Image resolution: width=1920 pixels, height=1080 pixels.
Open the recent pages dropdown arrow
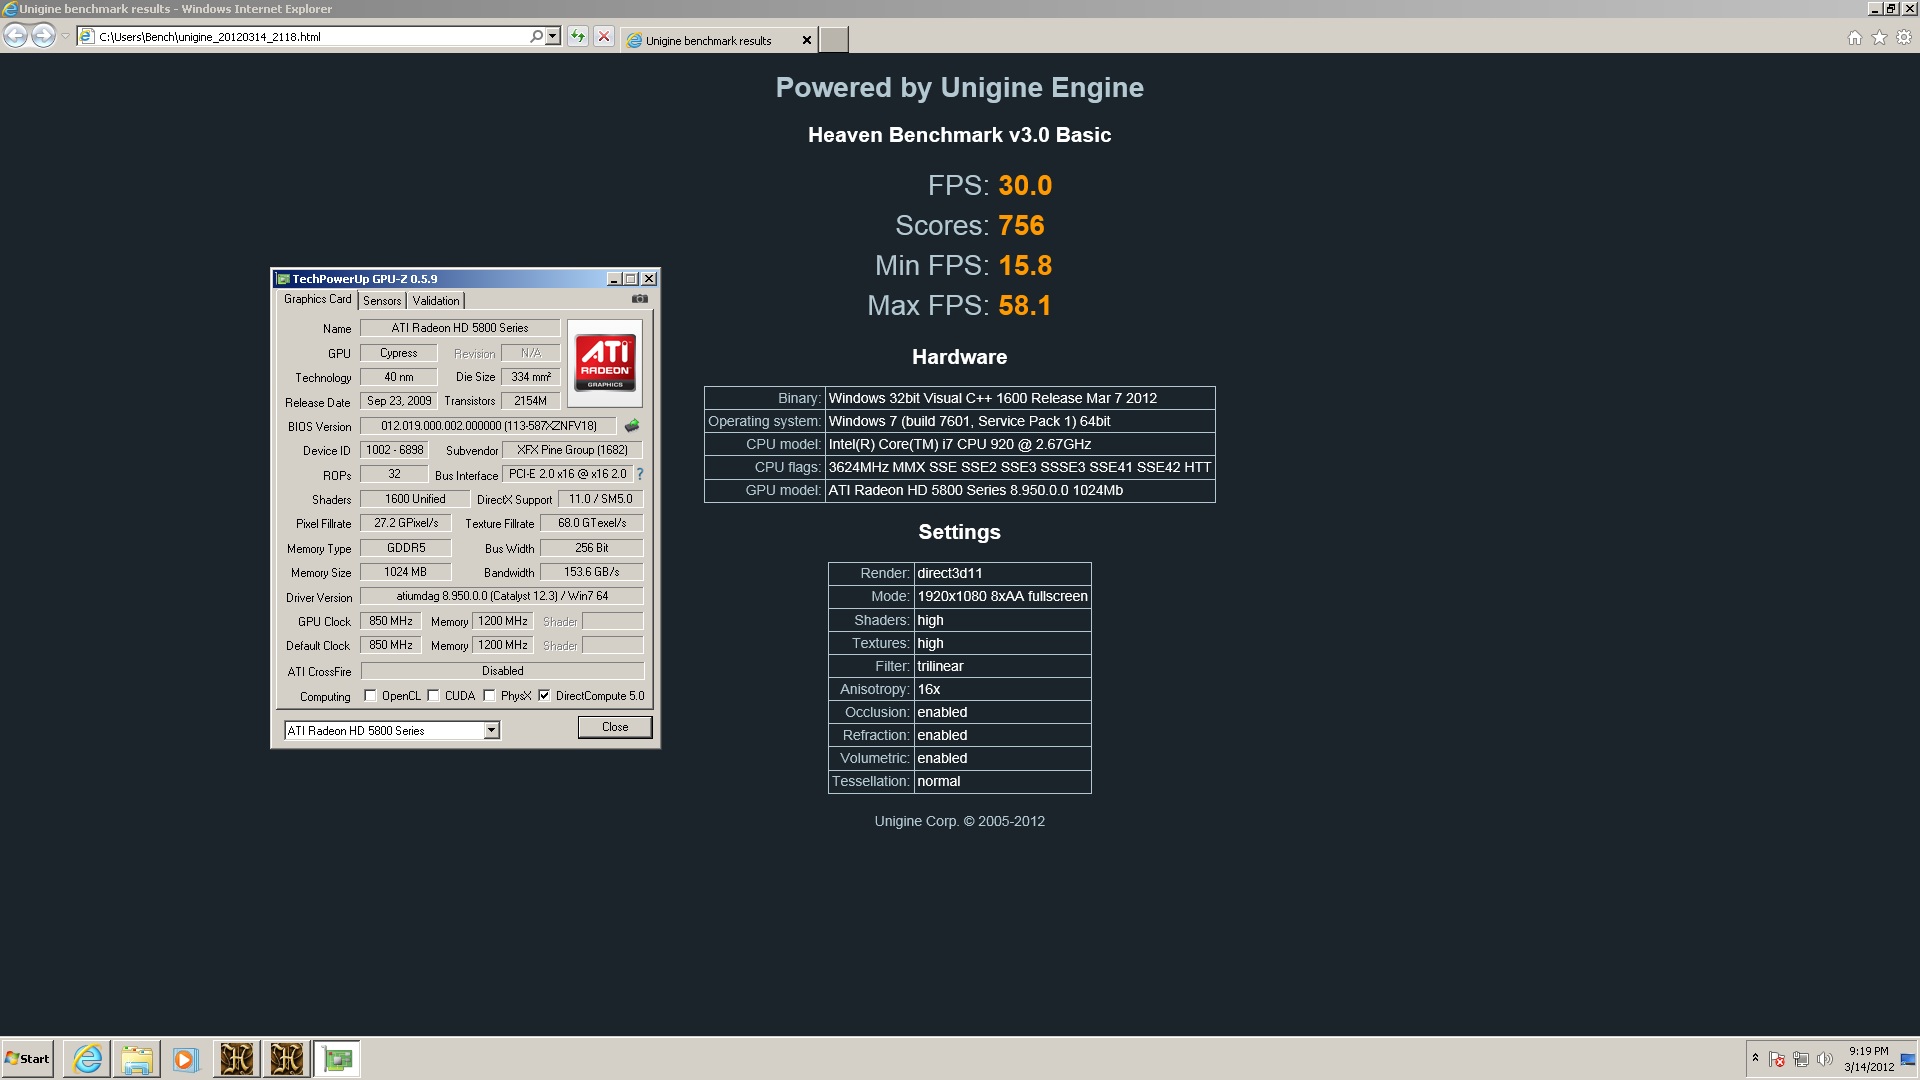pos(65,37)
